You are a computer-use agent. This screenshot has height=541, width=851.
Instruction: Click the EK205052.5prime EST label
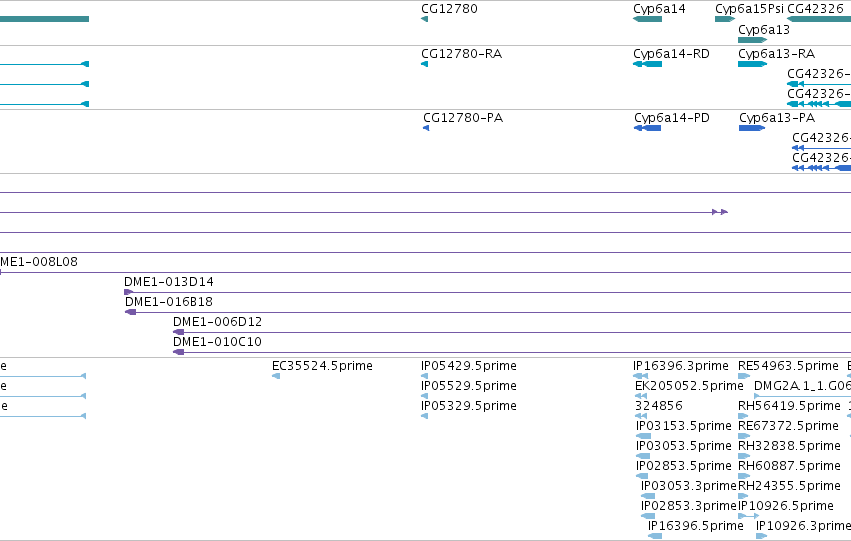pyautogui.click(x=689, y=386)
